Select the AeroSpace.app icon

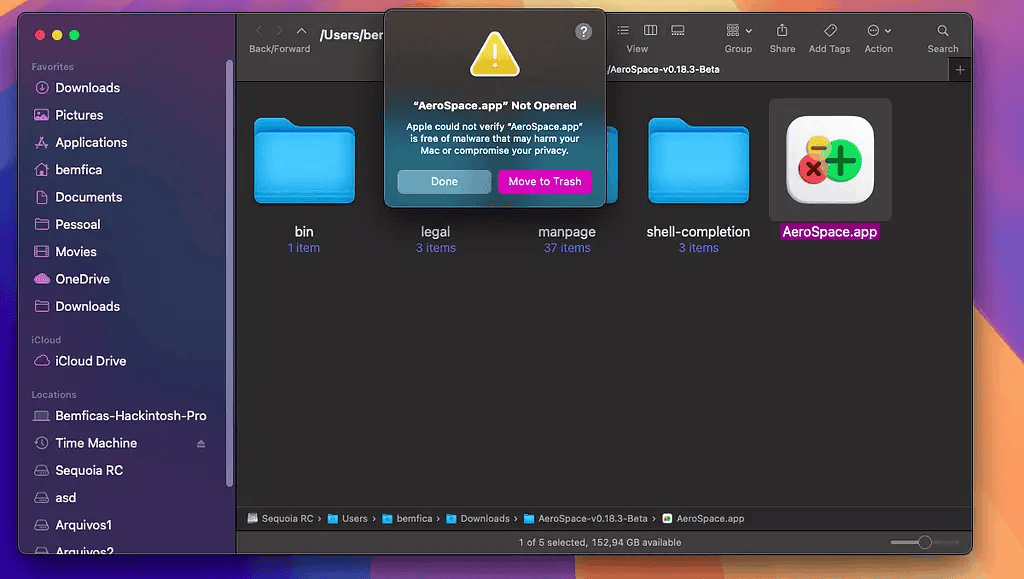830,160
